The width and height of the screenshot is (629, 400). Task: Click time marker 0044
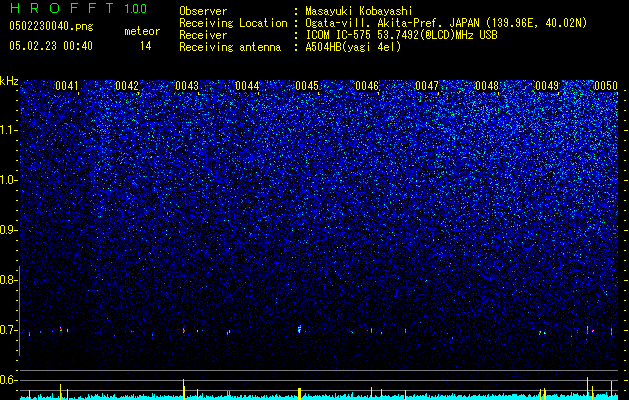(x=247, y=86)
